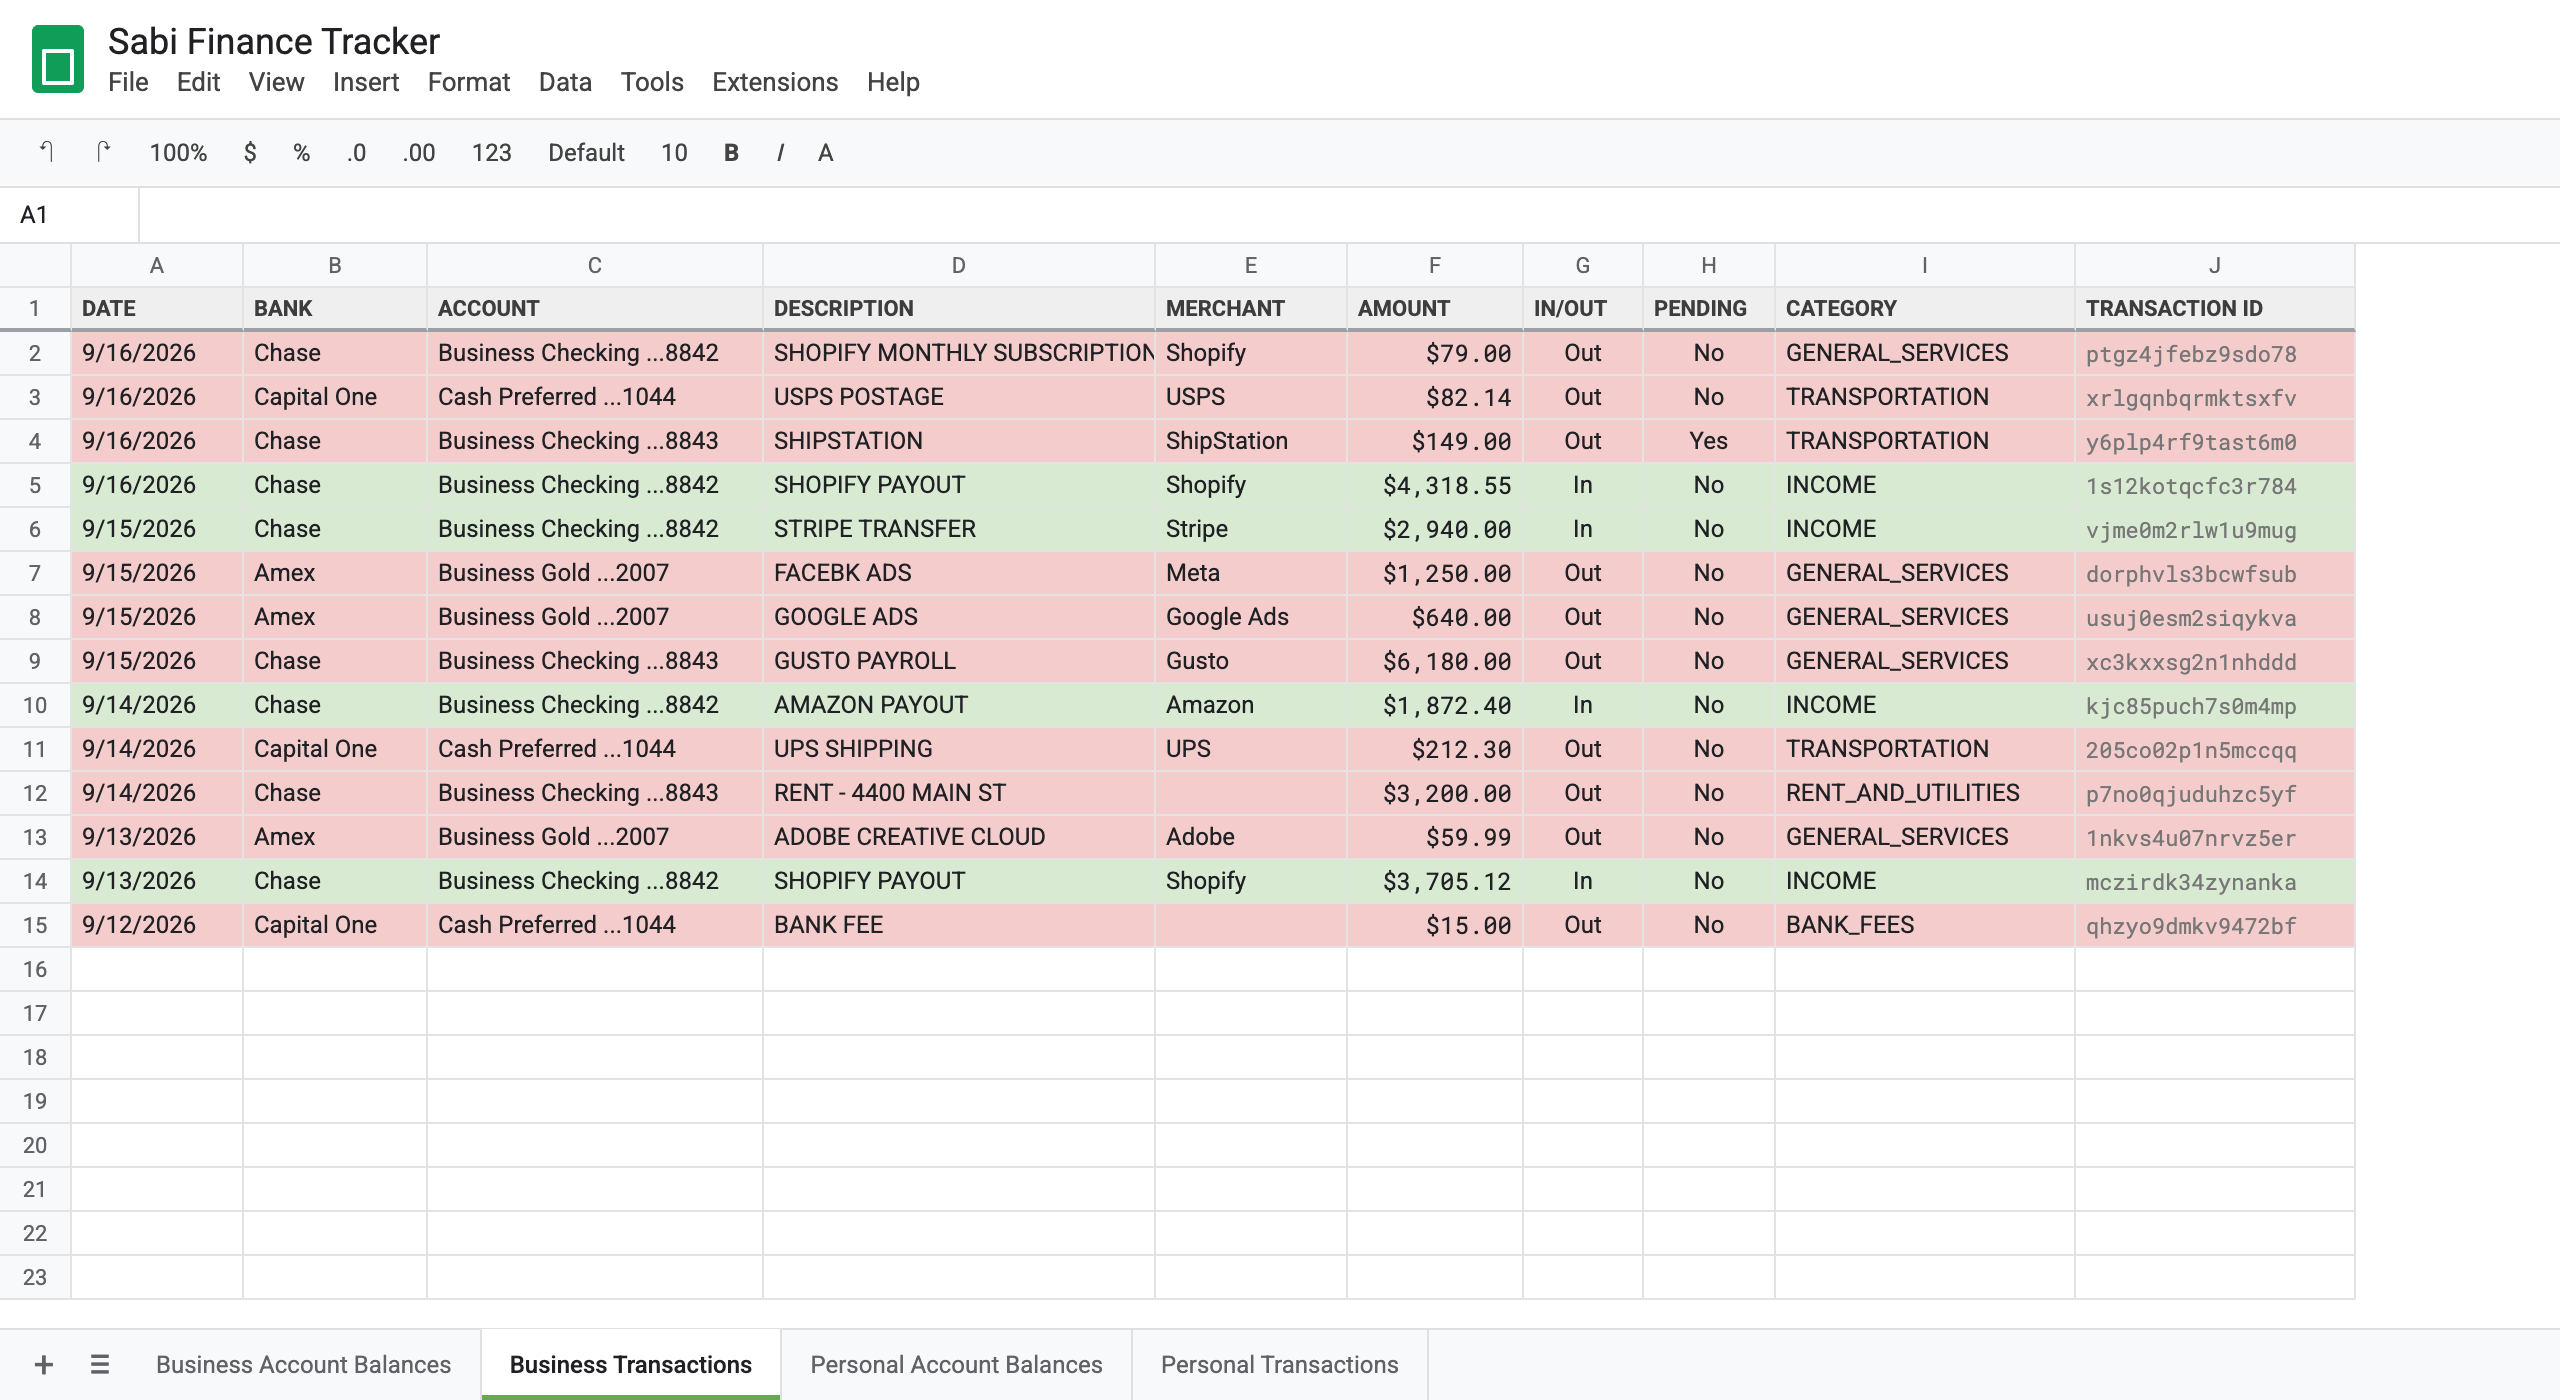Screen dimensions: 2560x1400
Task: Select row 12 header
Action: (35, 793)
